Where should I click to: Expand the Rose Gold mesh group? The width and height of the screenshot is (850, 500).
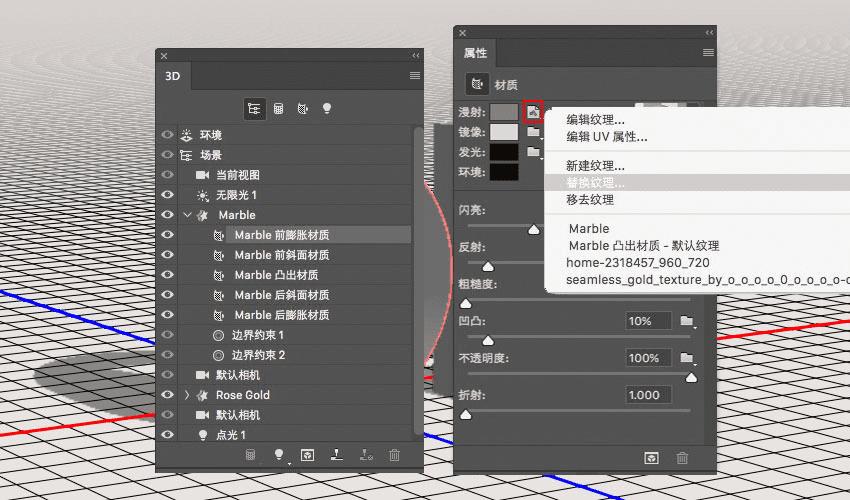click(x=187, y=395)
